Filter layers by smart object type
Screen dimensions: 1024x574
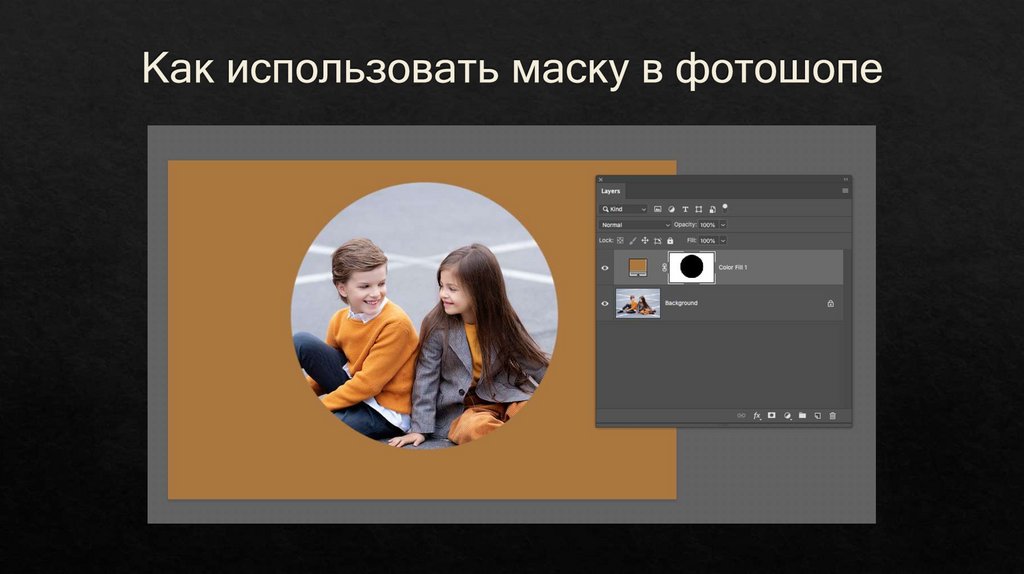tap(712, 209)
